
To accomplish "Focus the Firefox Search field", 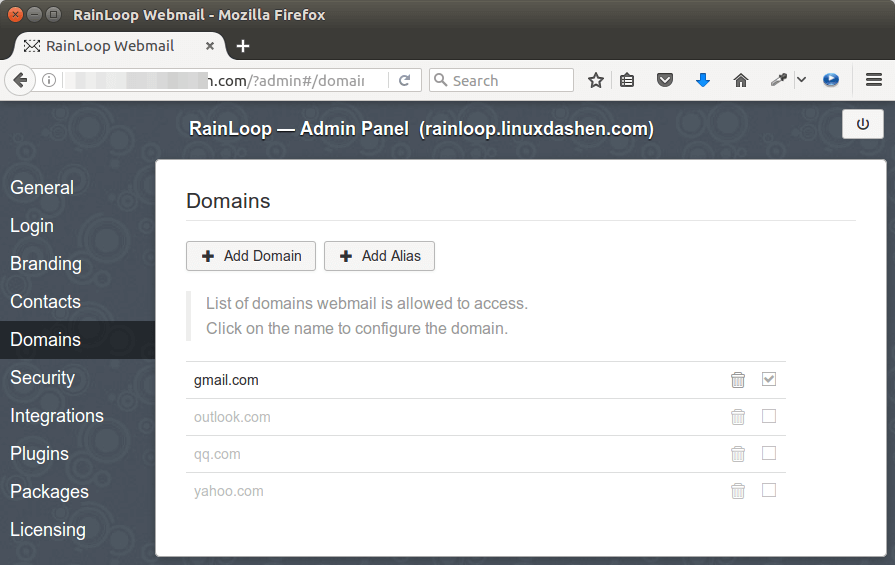I will (x=510, y=81).
